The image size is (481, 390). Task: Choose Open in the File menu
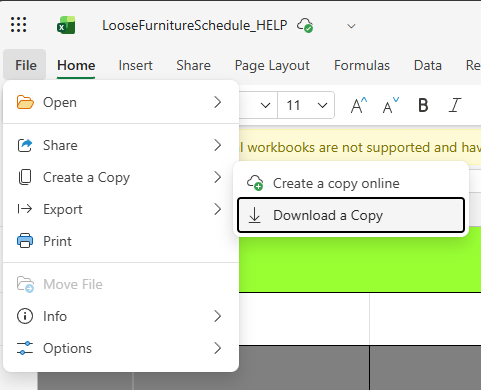tap(121, 102)
